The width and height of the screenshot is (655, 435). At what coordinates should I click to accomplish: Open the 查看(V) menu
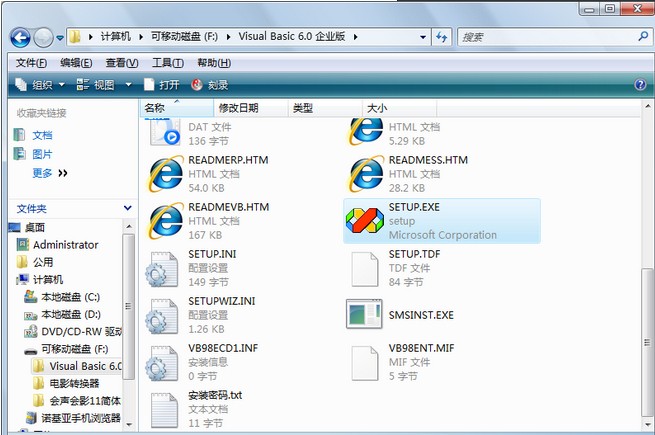(x=122, y=63)
